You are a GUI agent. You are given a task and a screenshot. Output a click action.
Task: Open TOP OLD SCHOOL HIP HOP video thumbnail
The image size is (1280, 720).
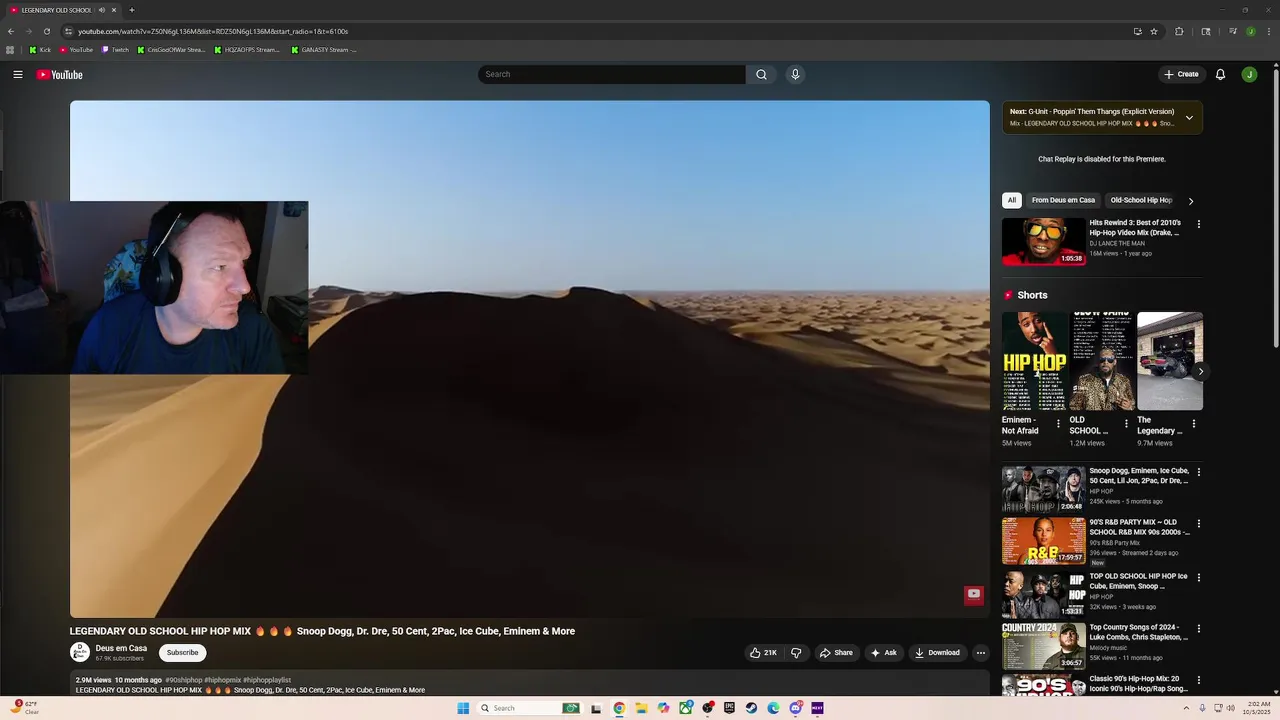tap(1043, 594)
